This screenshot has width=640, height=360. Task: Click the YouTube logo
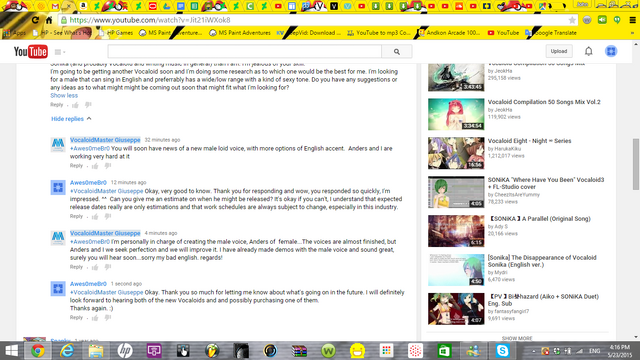31,51
